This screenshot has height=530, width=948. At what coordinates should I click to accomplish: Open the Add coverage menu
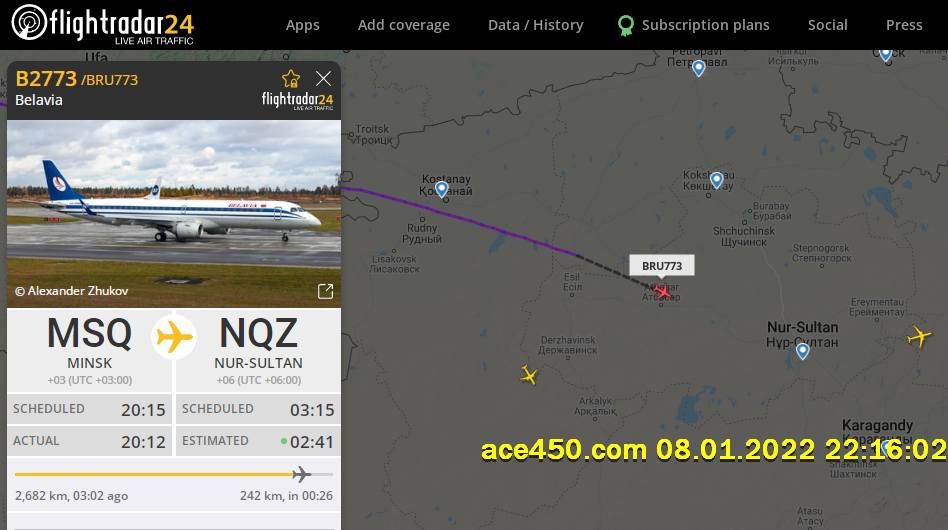pyautogui.click(x=404, y=25)
